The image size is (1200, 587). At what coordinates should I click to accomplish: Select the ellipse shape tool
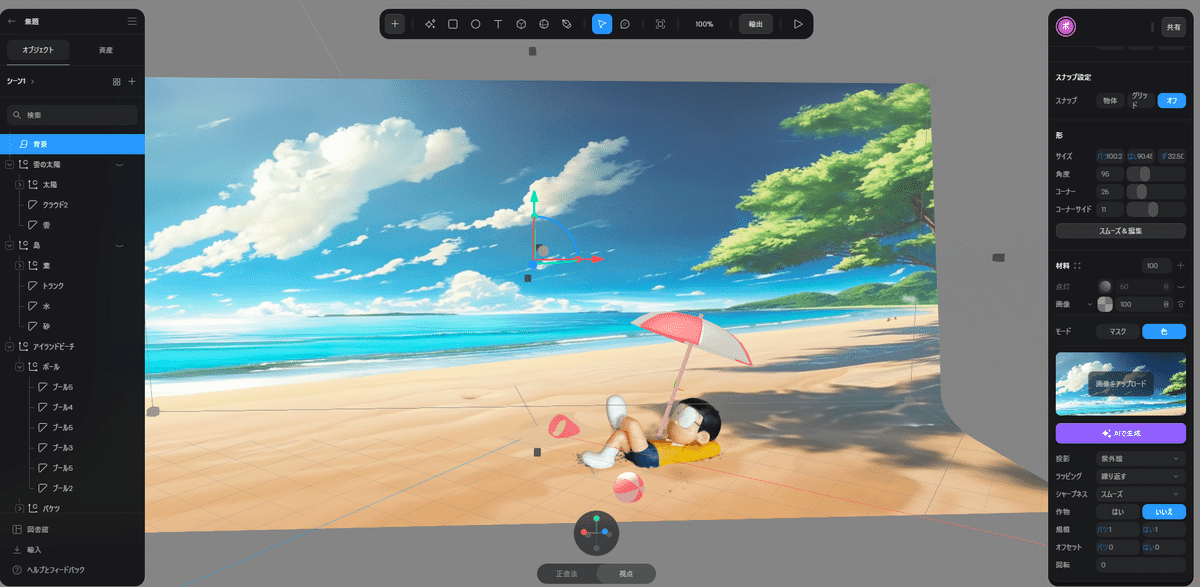coord(475,24)
